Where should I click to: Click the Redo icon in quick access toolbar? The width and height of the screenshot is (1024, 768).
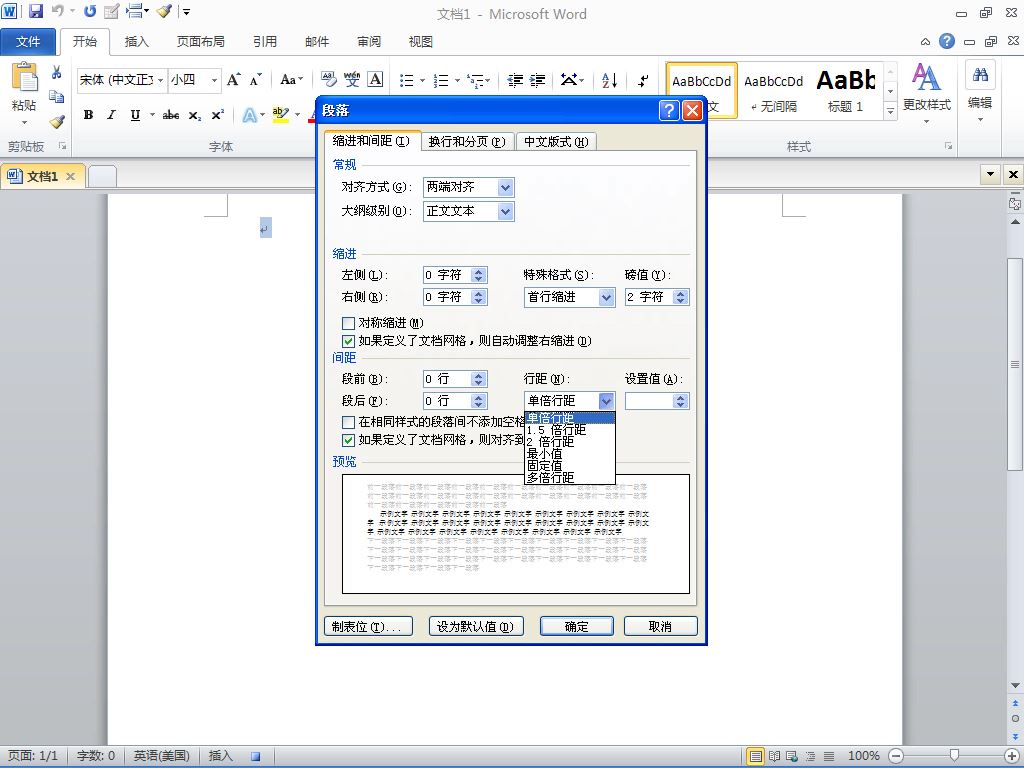89,11
